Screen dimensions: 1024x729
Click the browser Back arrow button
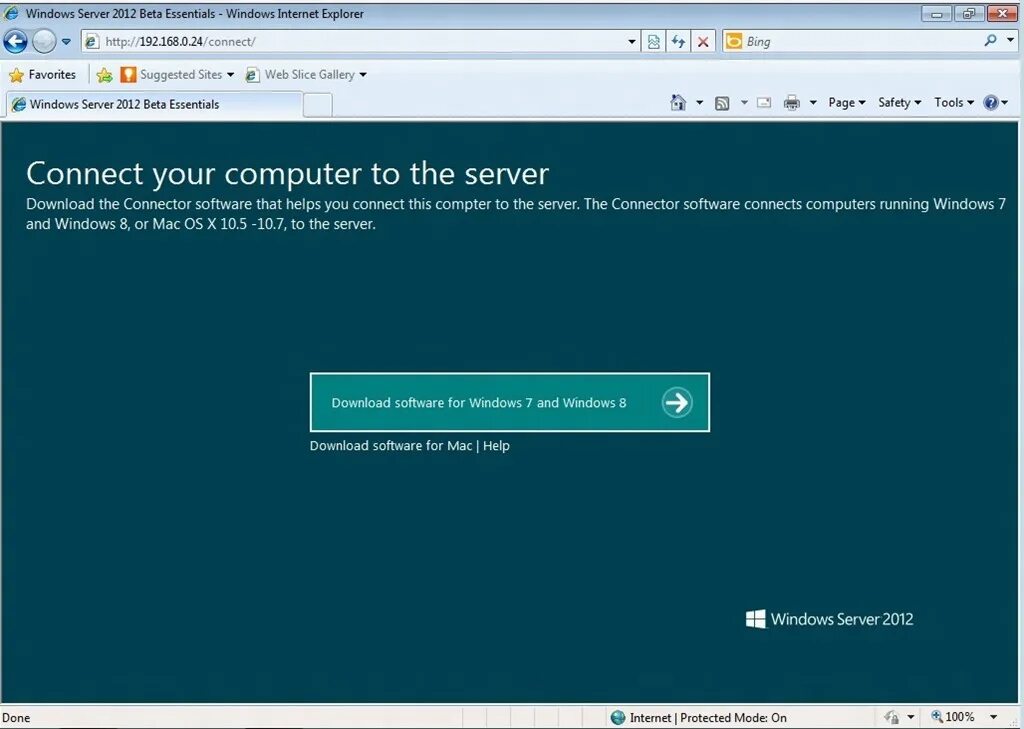pyautogui.click(x=15, y=42)
